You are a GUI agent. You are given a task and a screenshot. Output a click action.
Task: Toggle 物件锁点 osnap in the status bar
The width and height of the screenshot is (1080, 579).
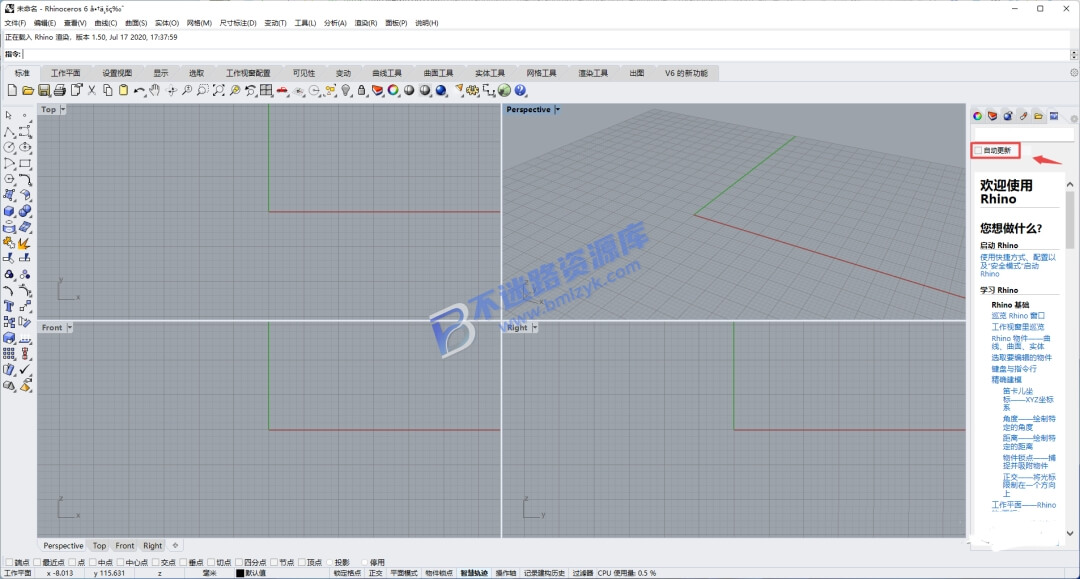point(439,573)
